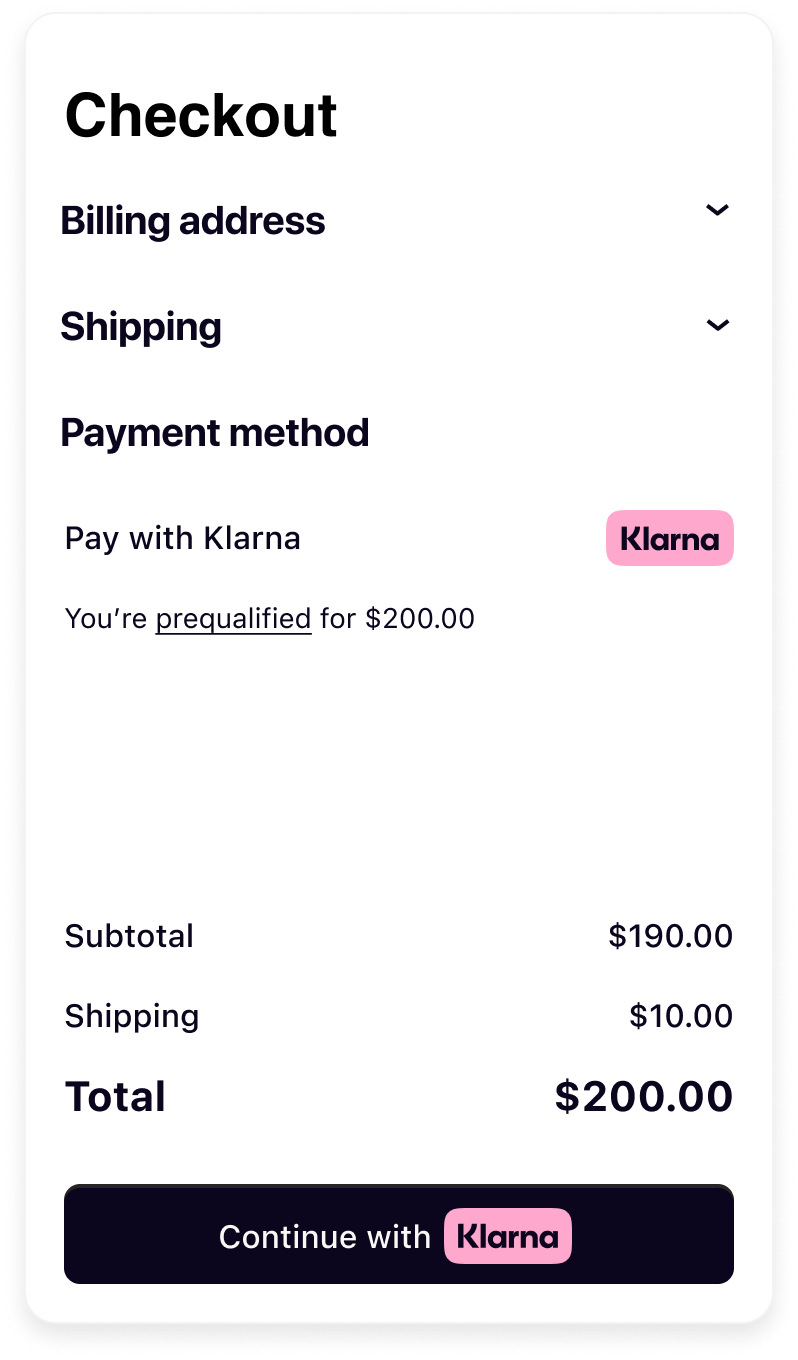
Task: Click the $10.00 shipping amount
Action: tap(681, 1016)
